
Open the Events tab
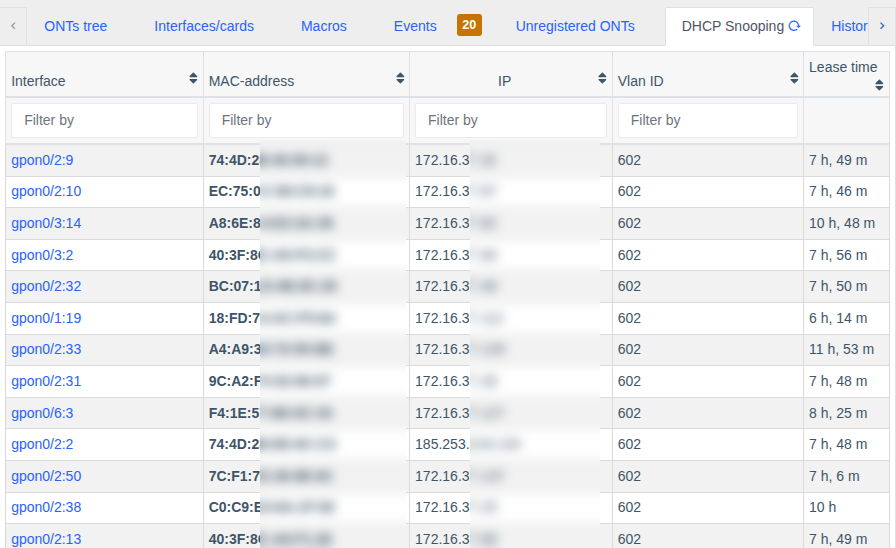point(415,26)
